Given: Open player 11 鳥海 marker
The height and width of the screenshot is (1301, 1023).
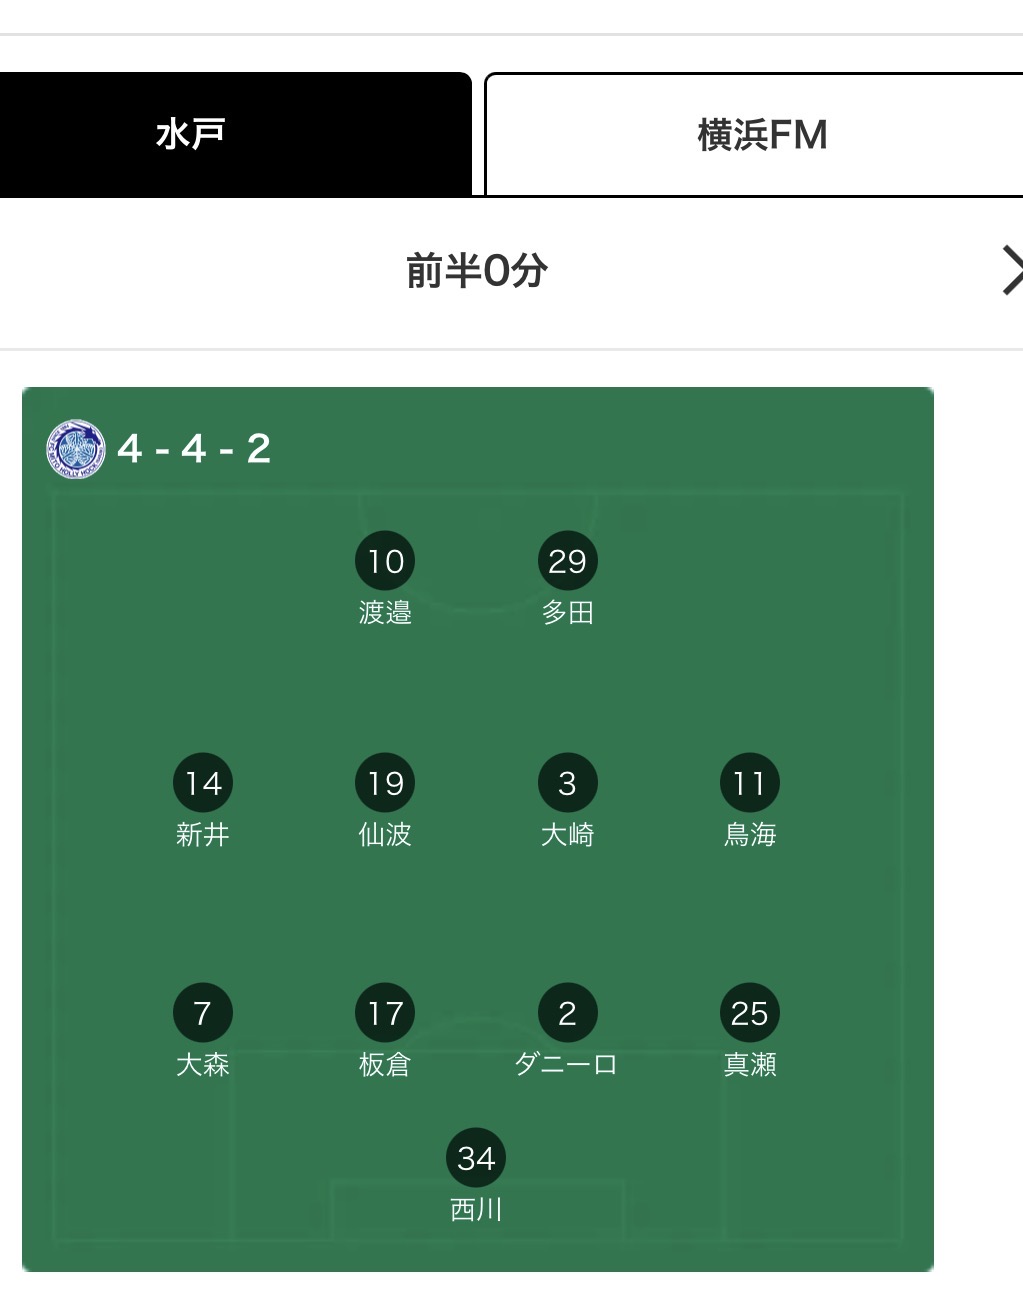Looking at the screenshot, I should 749,783.
